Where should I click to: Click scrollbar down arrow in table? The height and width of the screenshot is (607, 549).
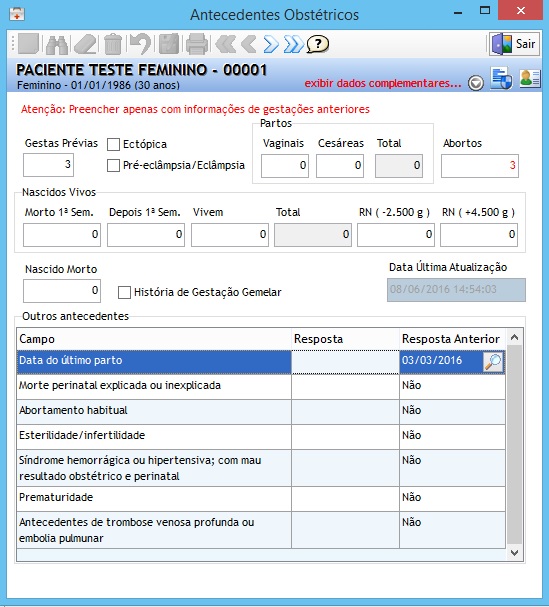pyautogui.click(x=515, y=553)
